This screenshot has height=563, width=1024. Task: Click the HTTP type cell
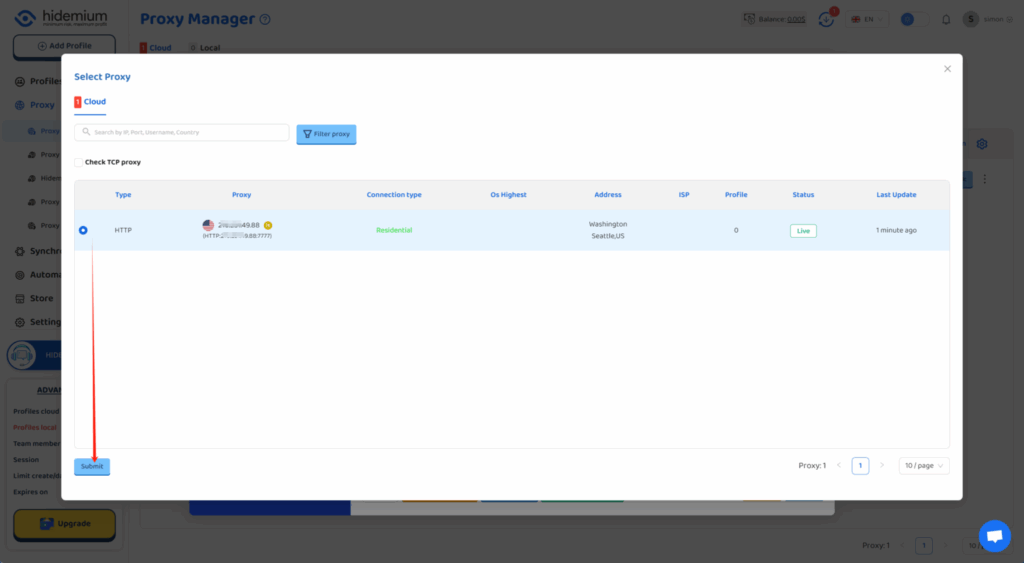click(123, 230)
